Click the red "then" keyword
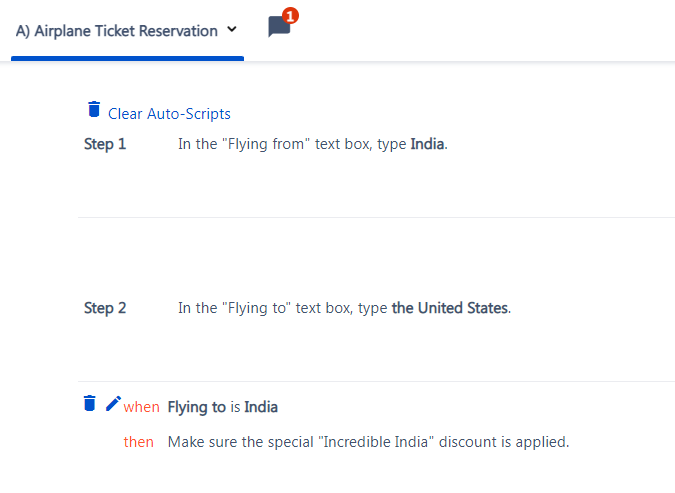675x493 pixels. [139, 442]
